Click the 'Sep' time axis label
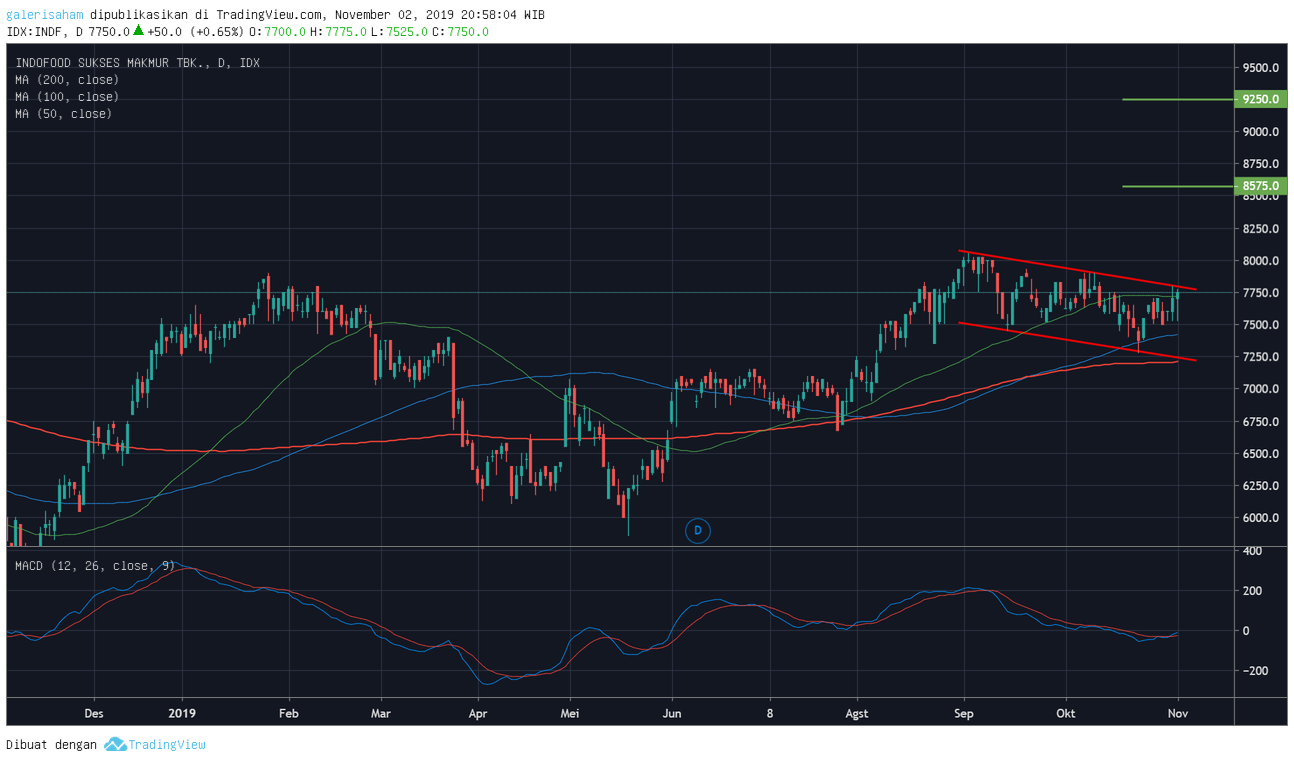Viewport: 1294px width, 762px height. (964, 714)
